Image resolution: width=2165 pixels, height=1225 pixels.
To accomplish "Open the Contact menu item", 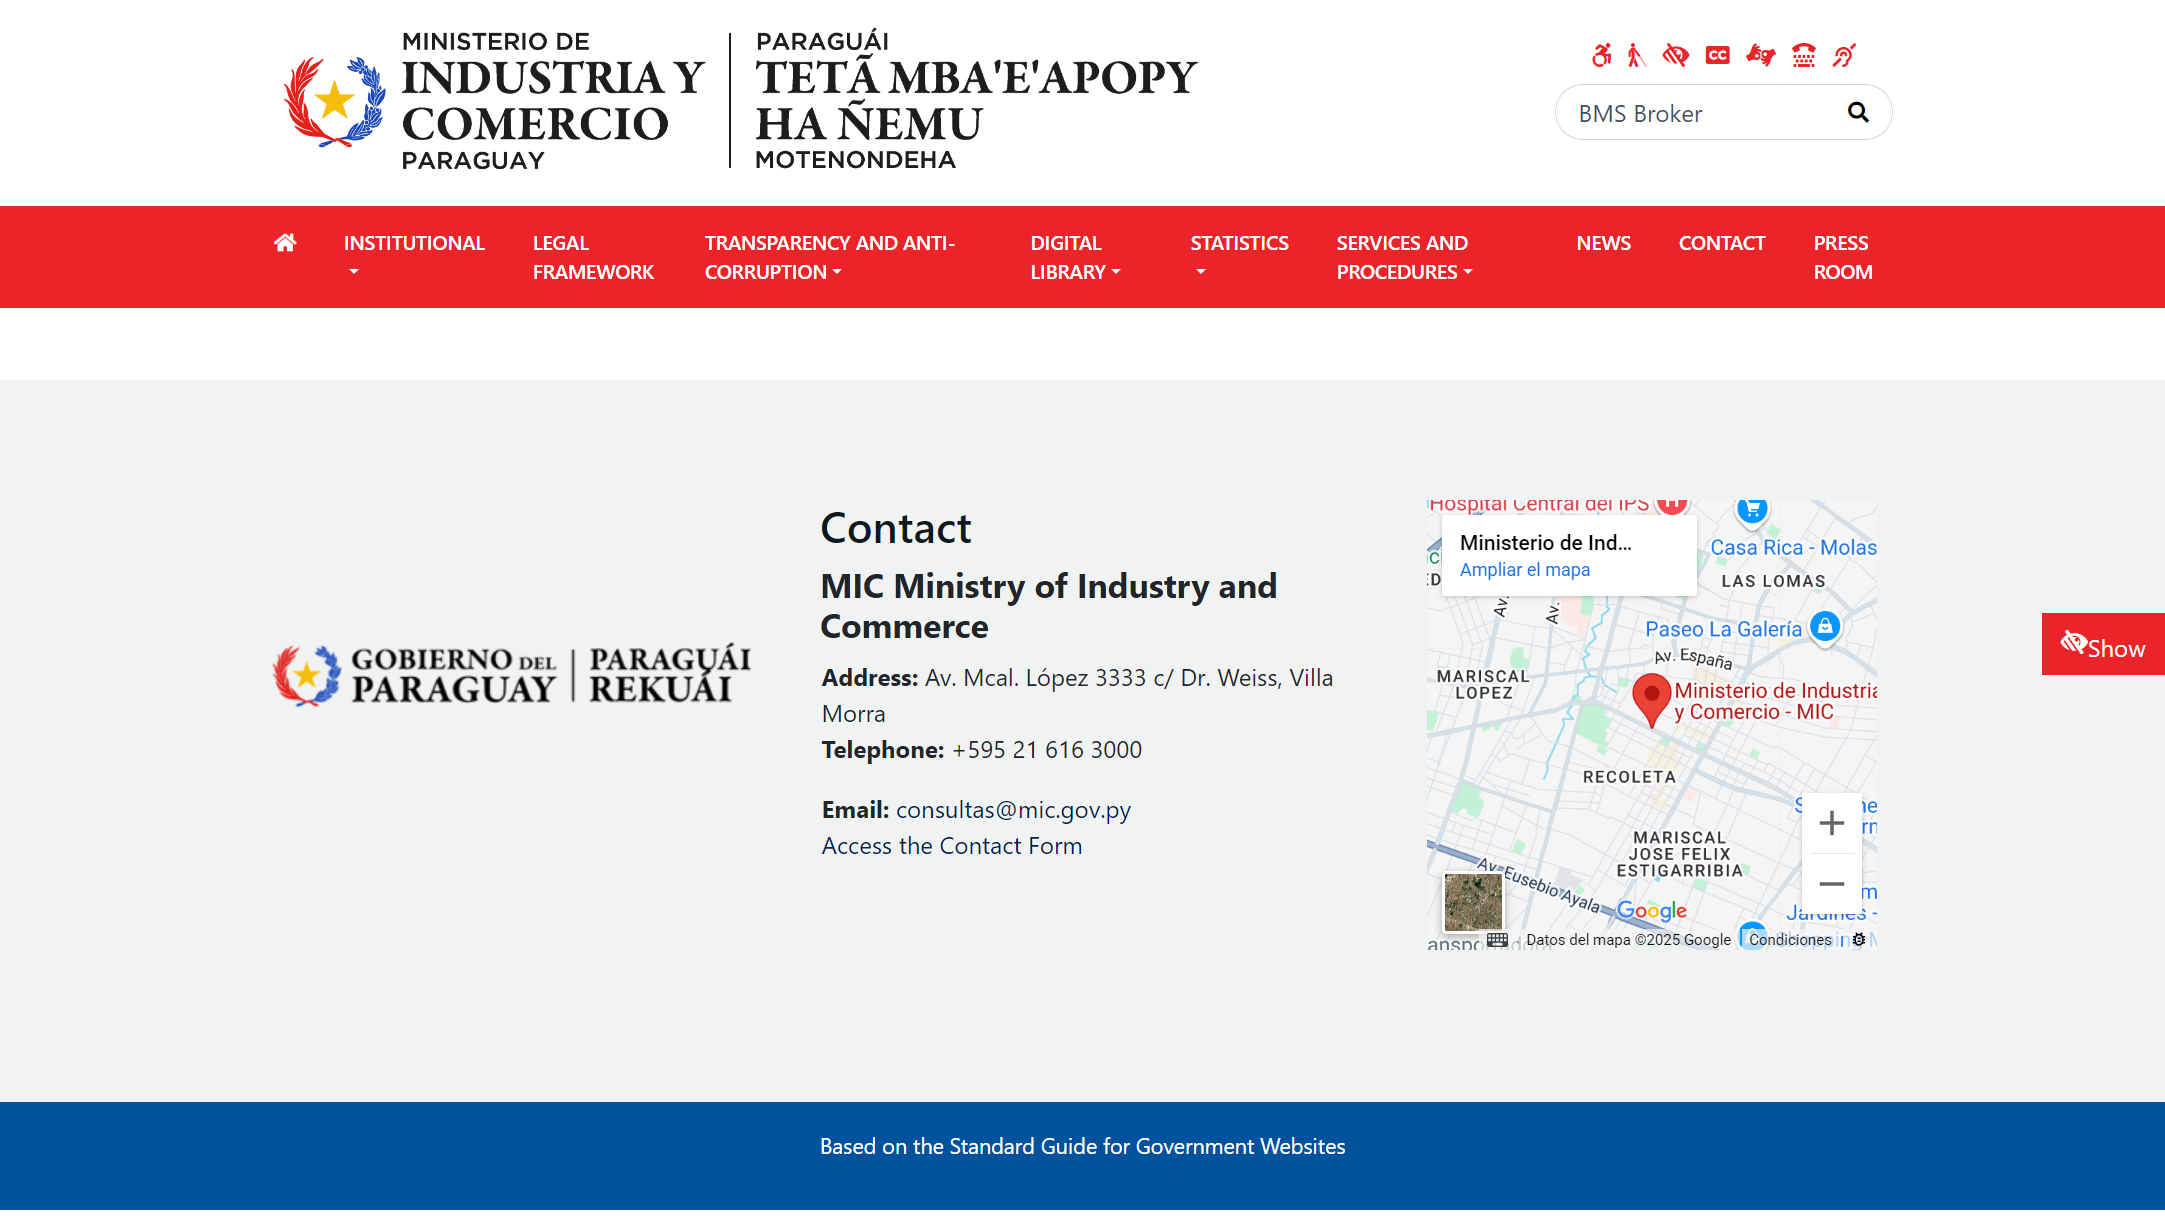I will pyautogui.click(x=1722, y=243).
